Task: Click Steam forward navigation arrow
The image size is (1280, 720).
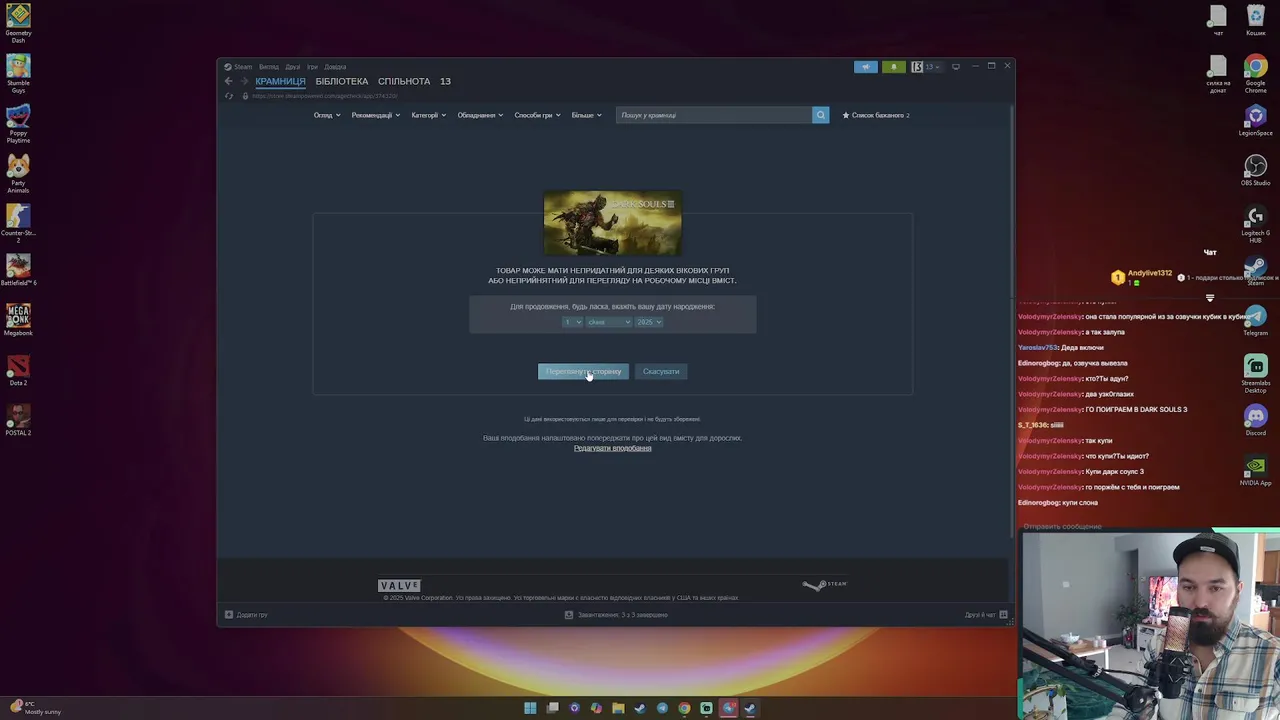Action: 244,81
